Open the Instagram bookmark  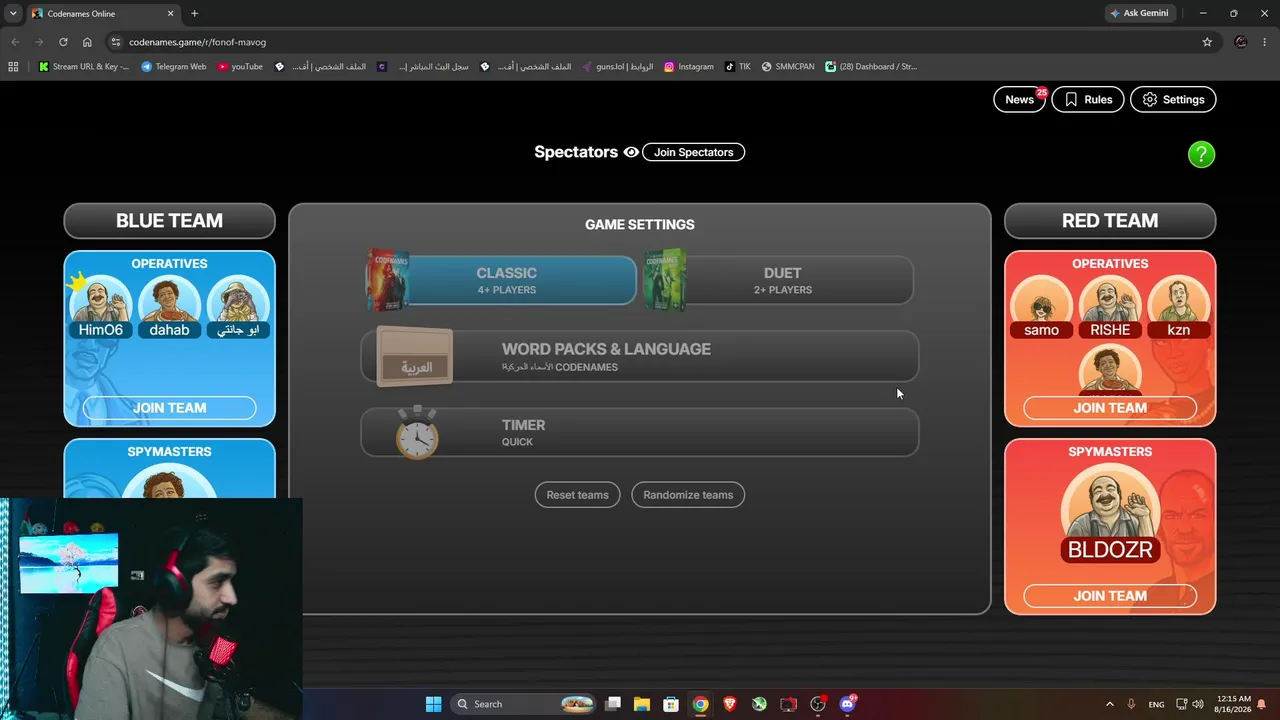point(689,67)
